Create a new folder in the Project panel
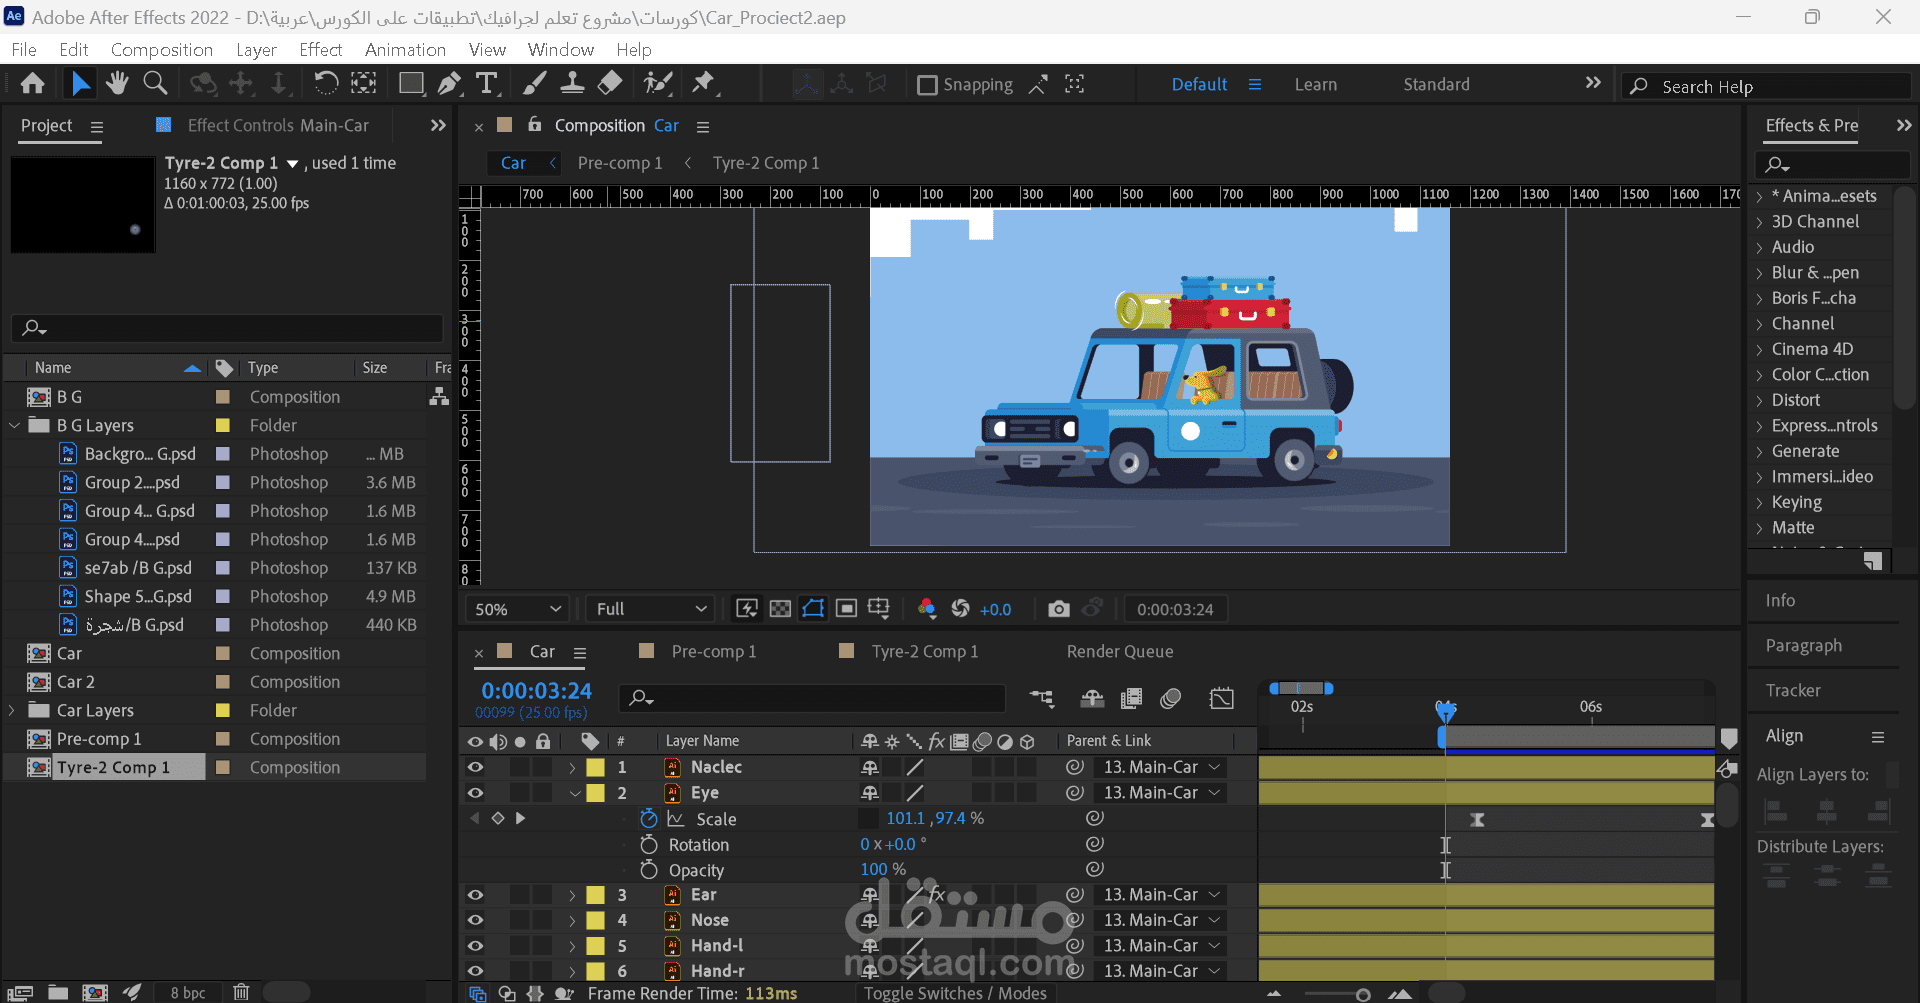This screenshot has width=1920, height=1003. [58, 993]
